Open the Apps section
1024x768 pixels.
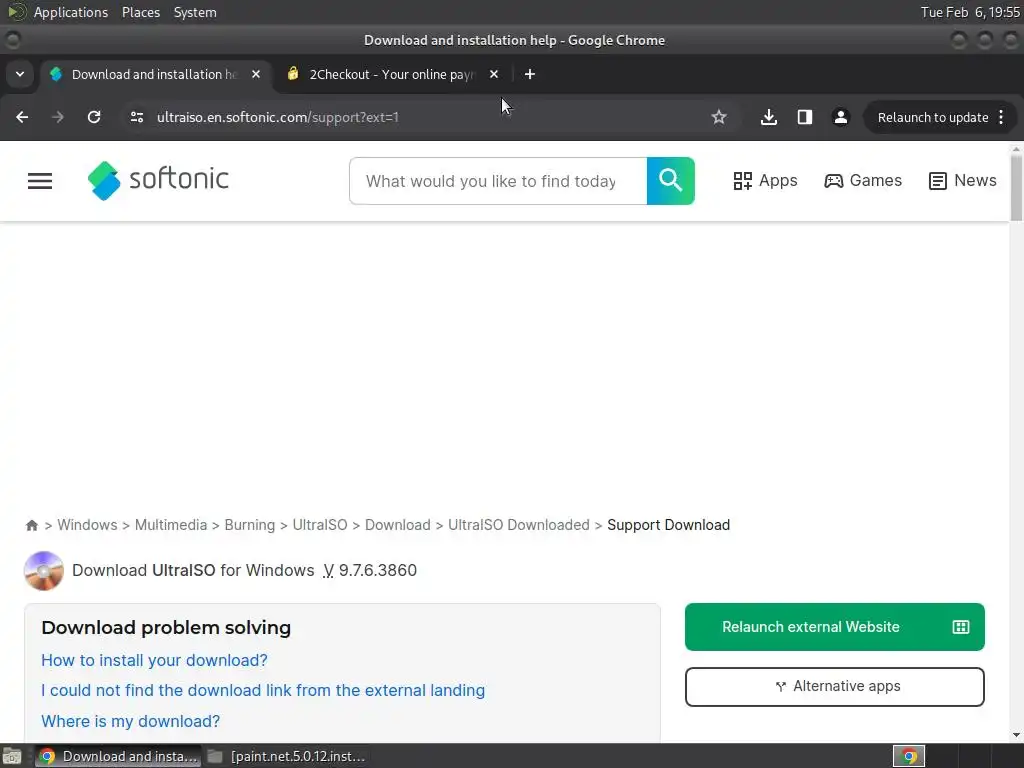(765, 180)
